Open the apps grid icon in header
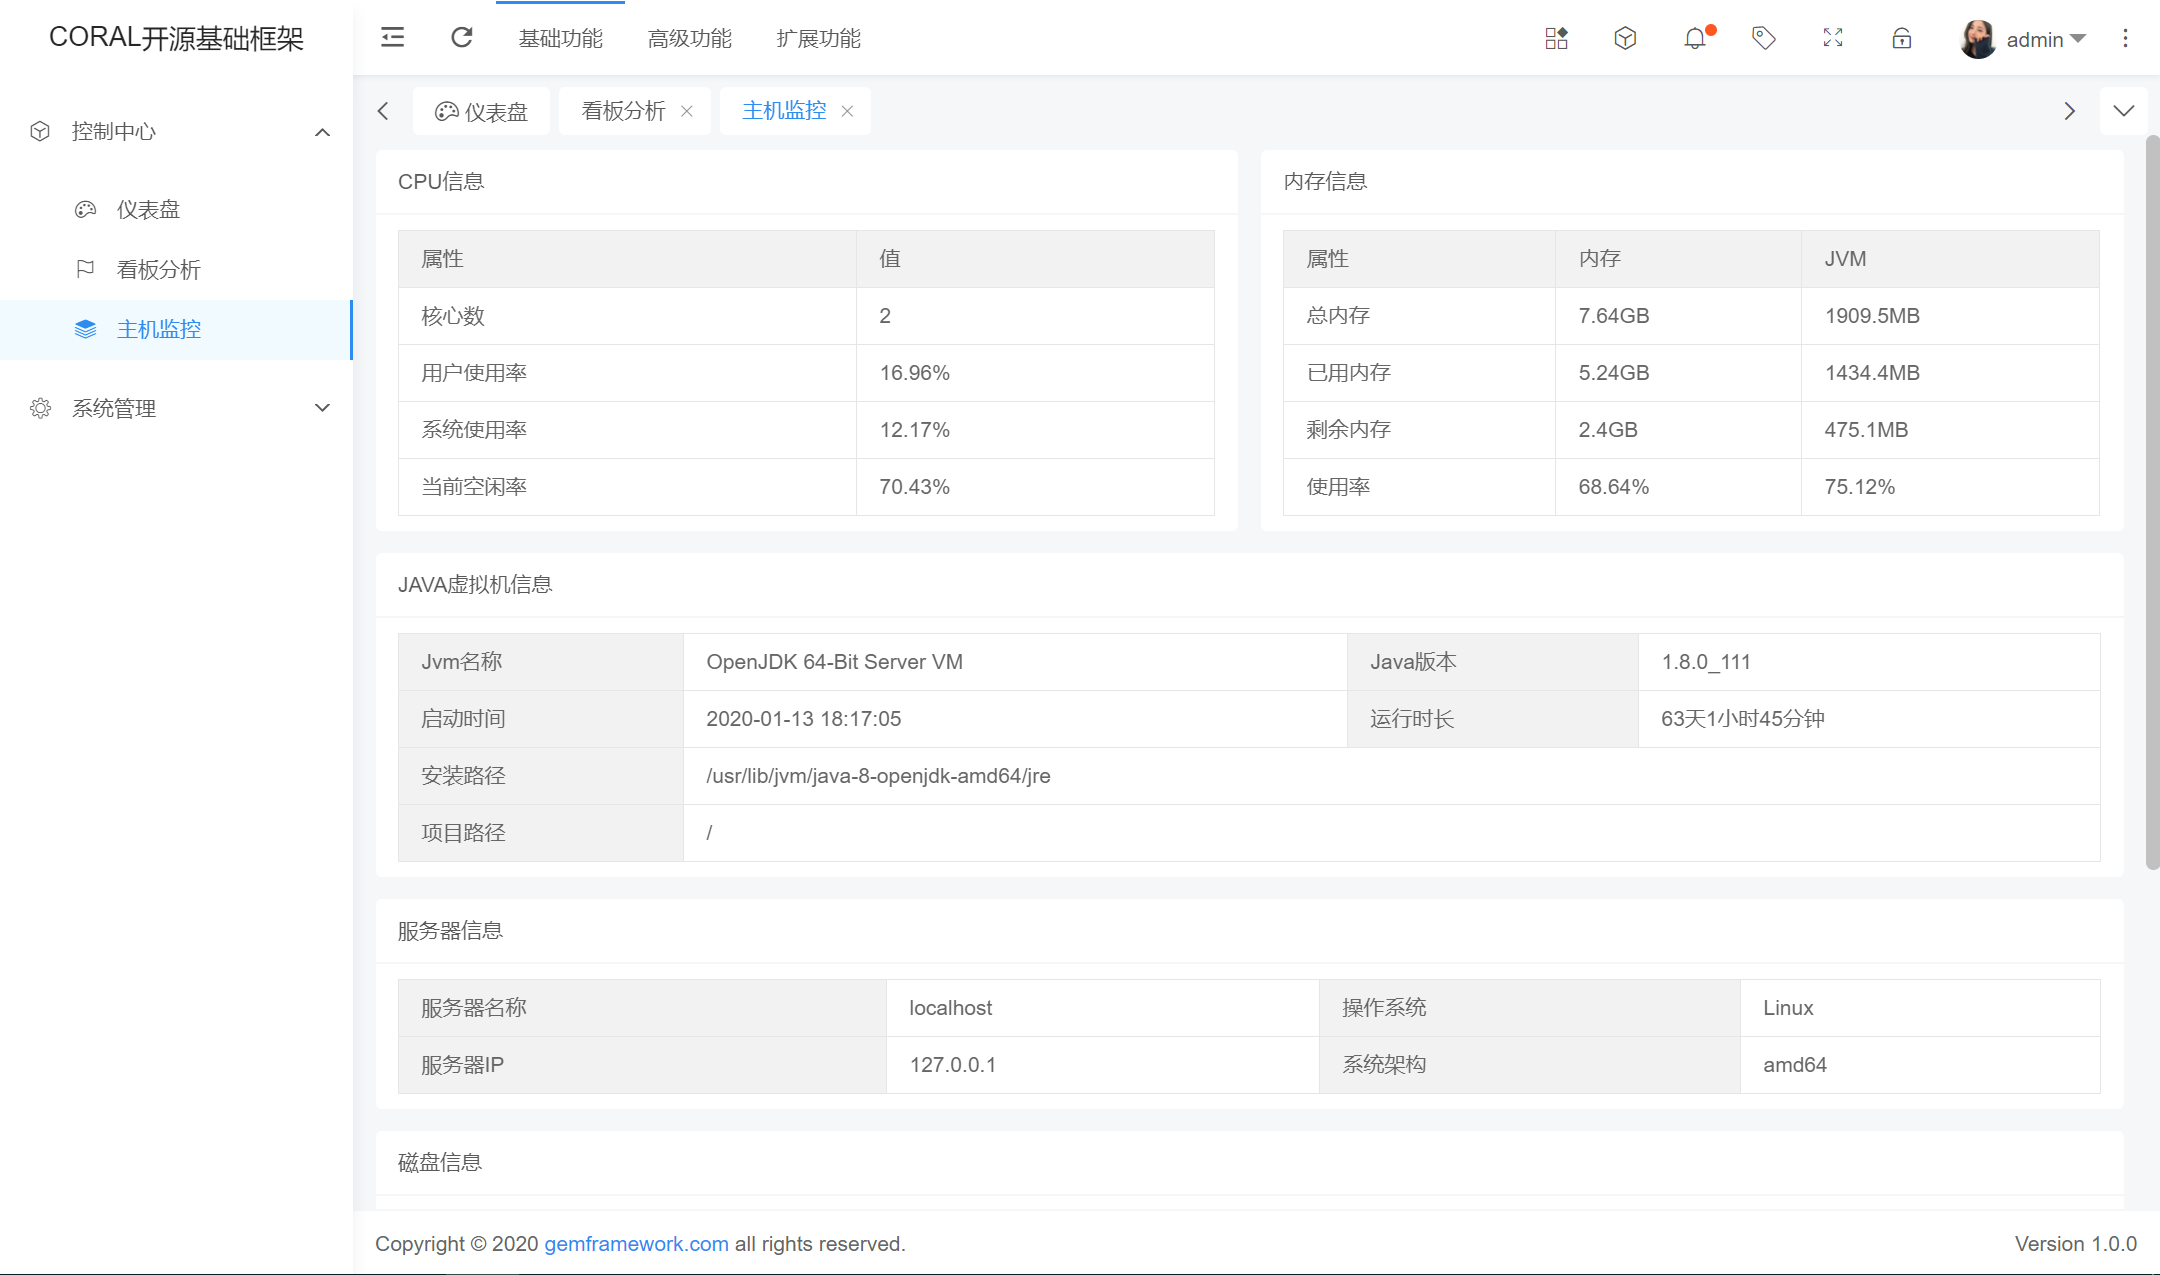This screenshot has height=1275, width=2160. [1556, 38]
